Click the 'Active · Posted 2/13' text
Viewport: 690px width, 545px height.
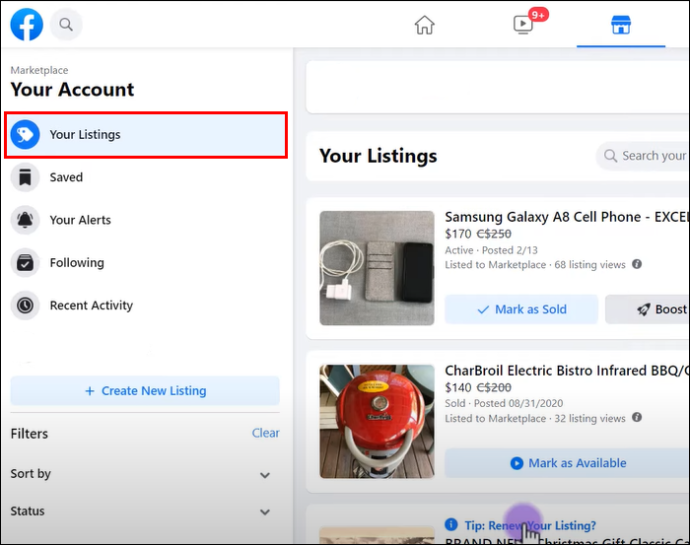point(492,250)
